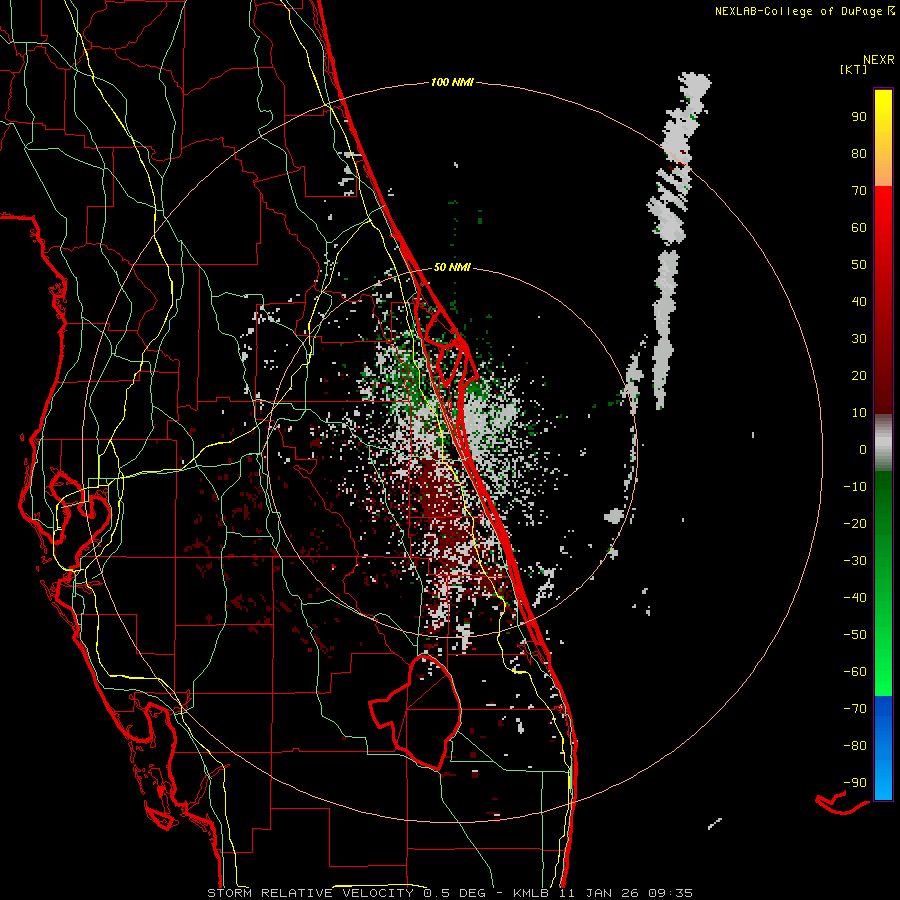Click the 100 NMI range ring label

tap(452, 83)
